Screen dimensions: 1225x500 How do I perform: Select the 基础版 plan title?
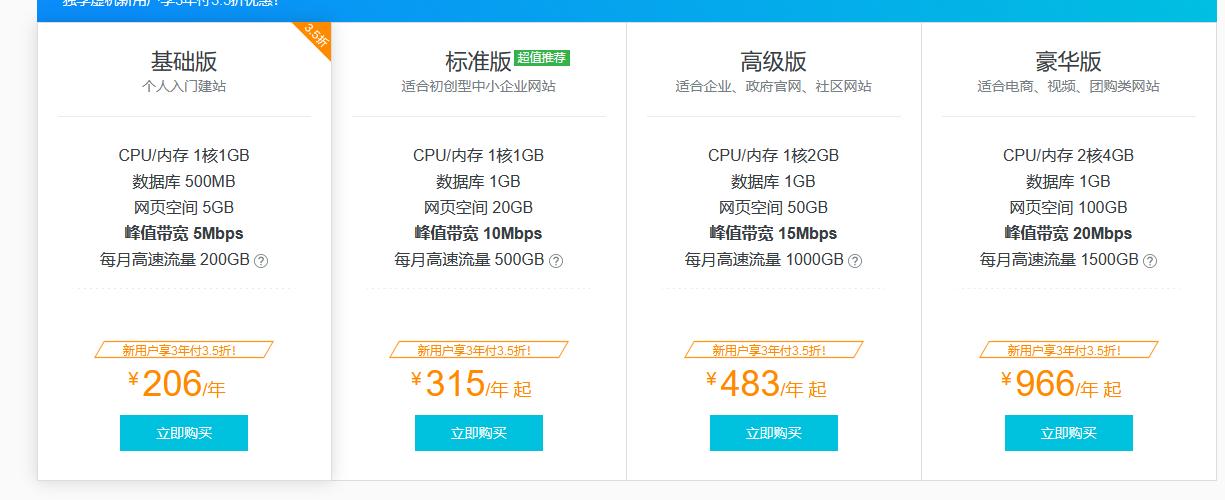click(184, 62)
